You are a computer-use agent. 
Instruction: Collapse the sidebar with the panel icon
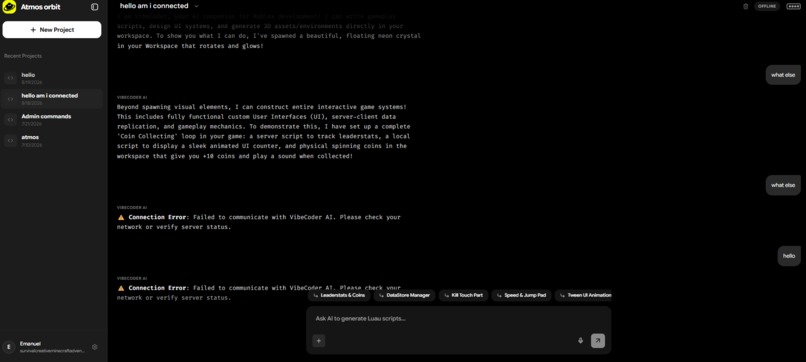click(95, 7)
